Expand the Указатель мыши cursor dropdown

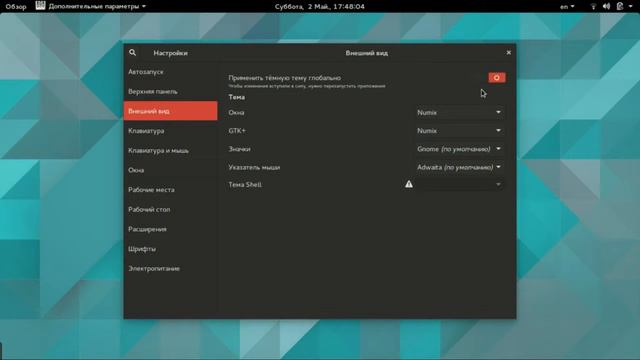[x=459, y=167]
